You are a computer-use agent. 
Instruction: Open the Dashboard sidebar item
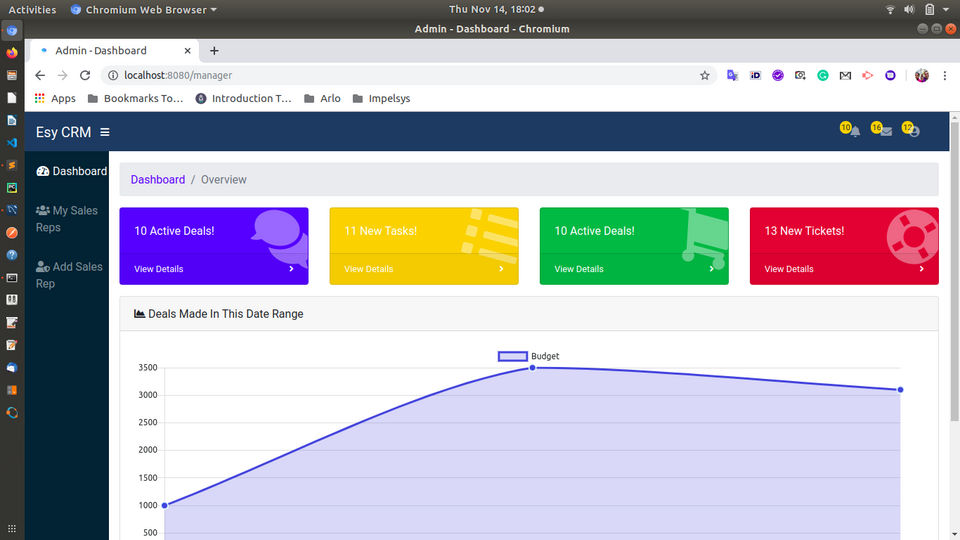pos(72,171)
